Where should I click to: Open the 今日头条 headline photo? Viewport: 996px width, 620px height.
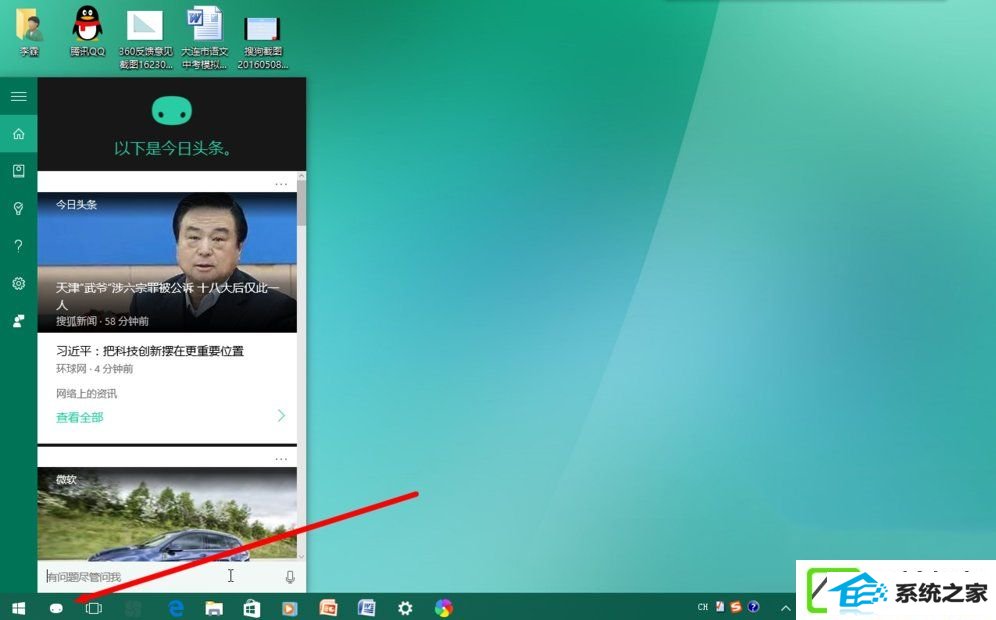(x=167, y=262)
